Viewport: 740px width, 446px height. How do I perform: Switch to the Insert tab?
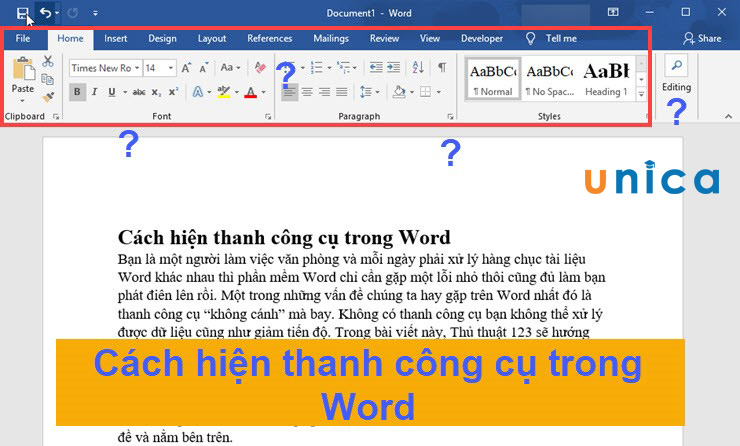point(116,39)
